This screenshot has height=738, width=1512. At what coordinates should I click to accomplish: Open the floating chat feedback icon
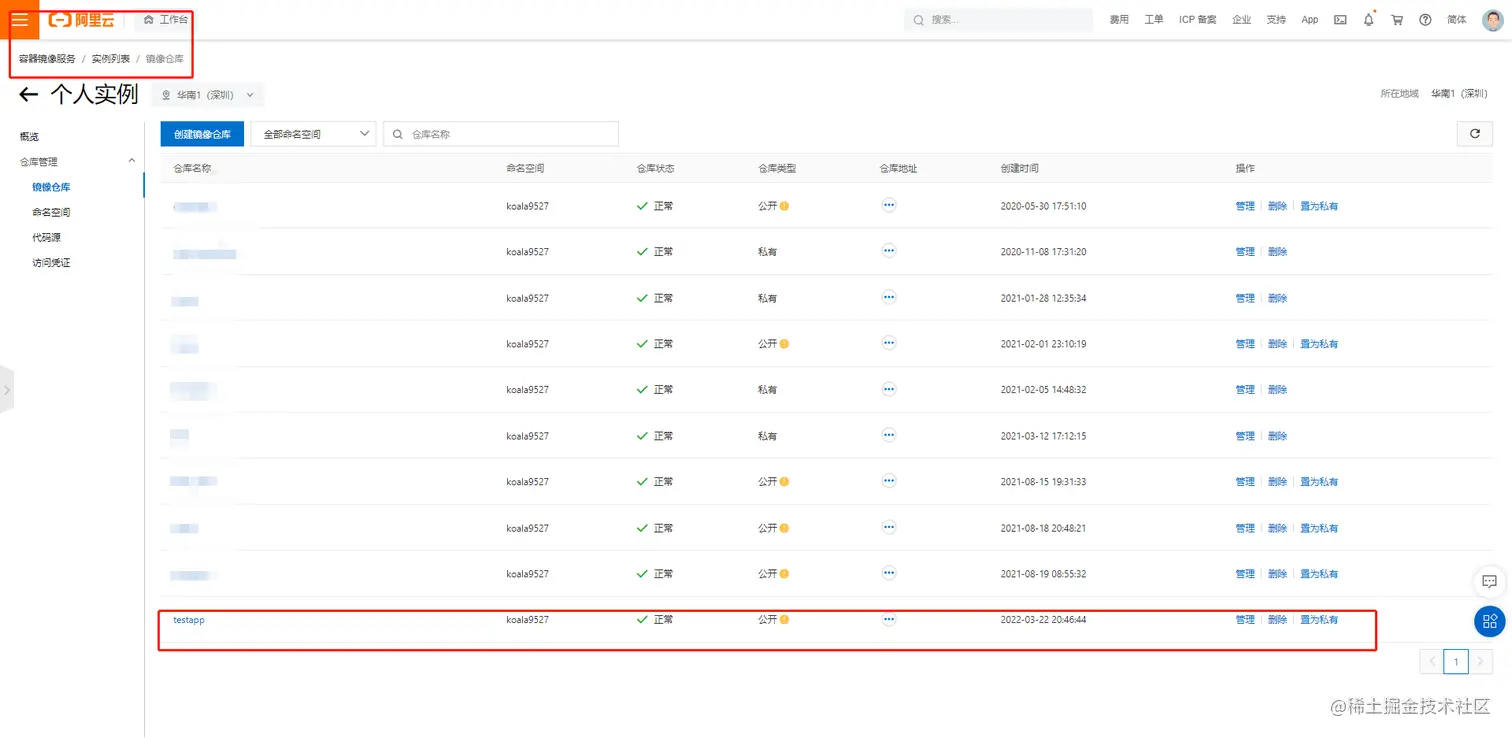point(1489,581)
